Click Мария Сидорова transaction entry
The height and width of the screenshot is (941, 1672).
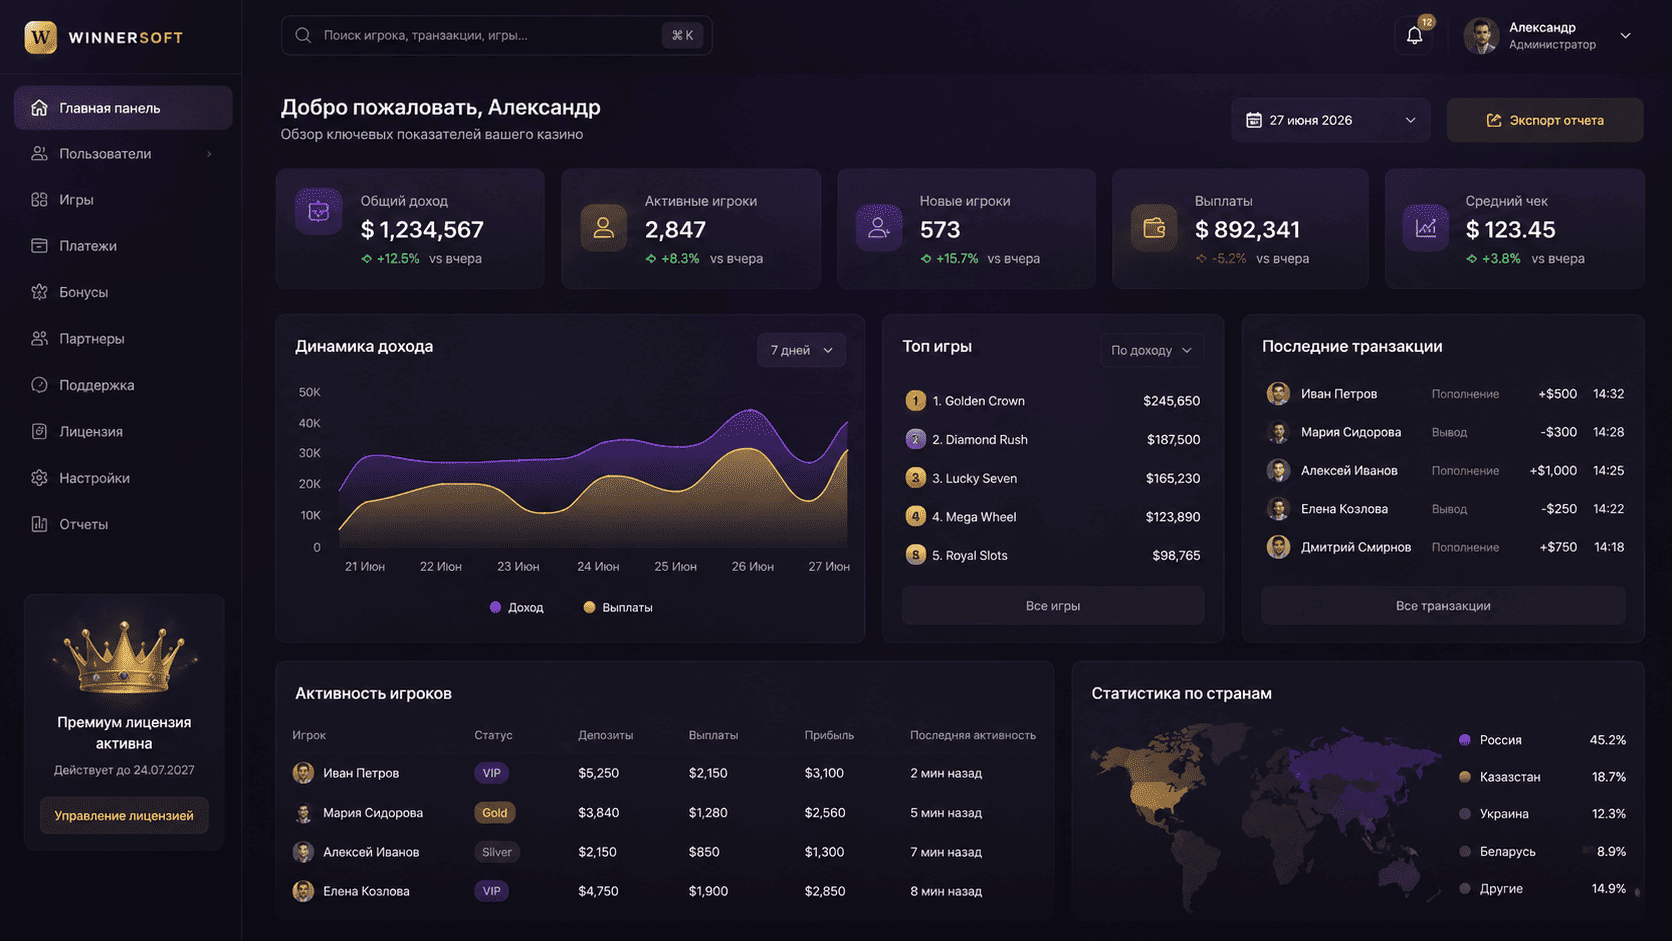pos(1443,432)
